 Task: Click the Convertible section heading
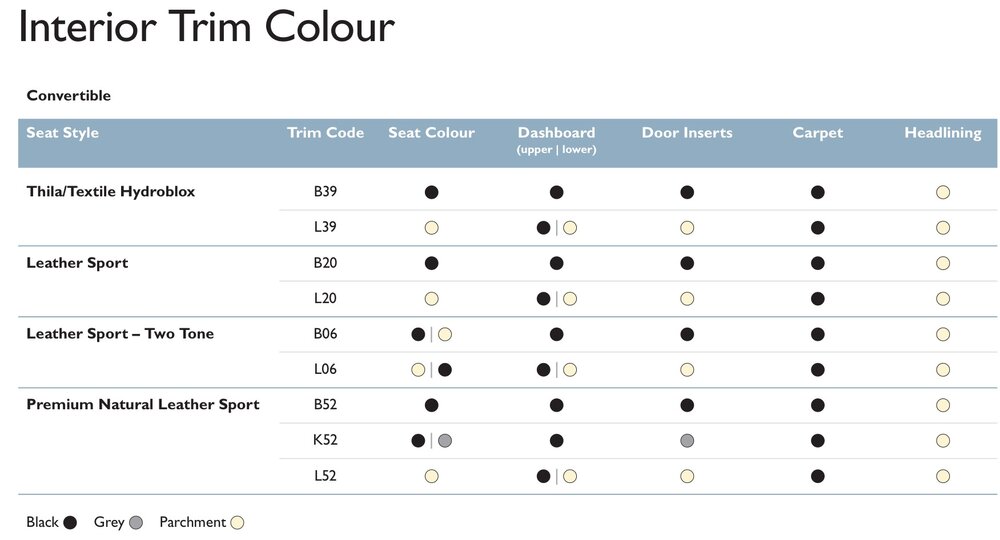click(69, 96)
